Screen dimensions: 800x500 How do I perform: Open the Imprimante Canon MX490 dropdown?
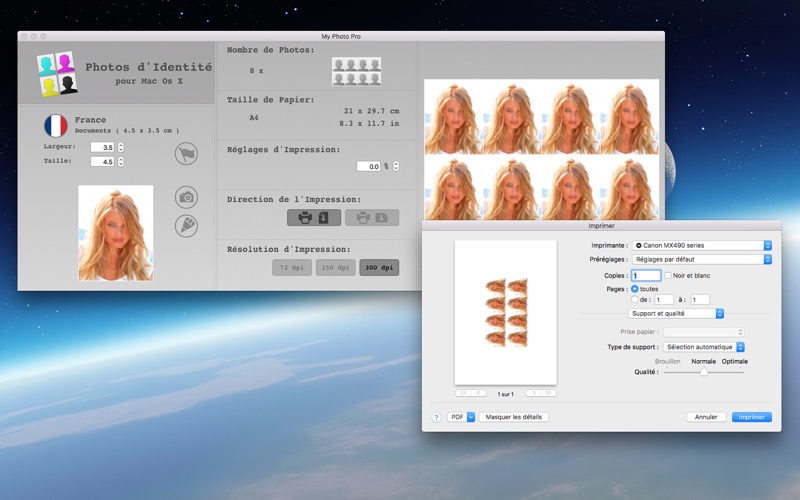[x=701, y=245]
